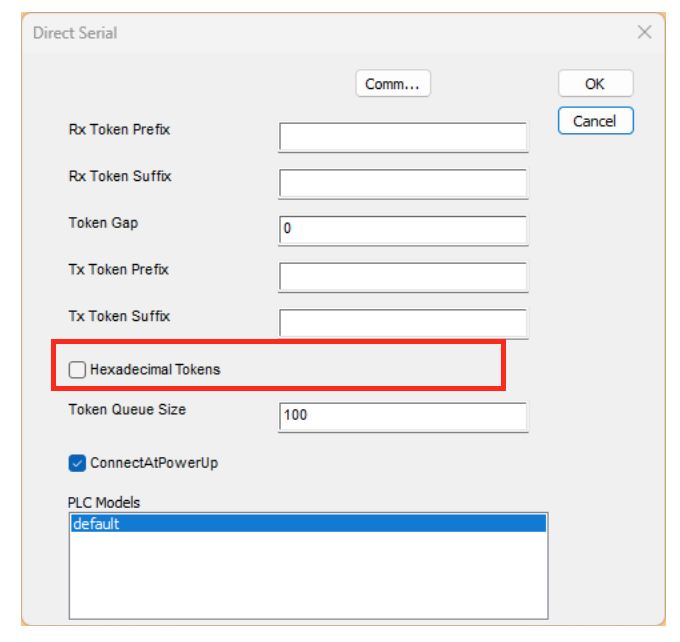Close the Direct Serial dialog
Image resolution: width=680 pixels, height=642 pixels.
point(645,32)
